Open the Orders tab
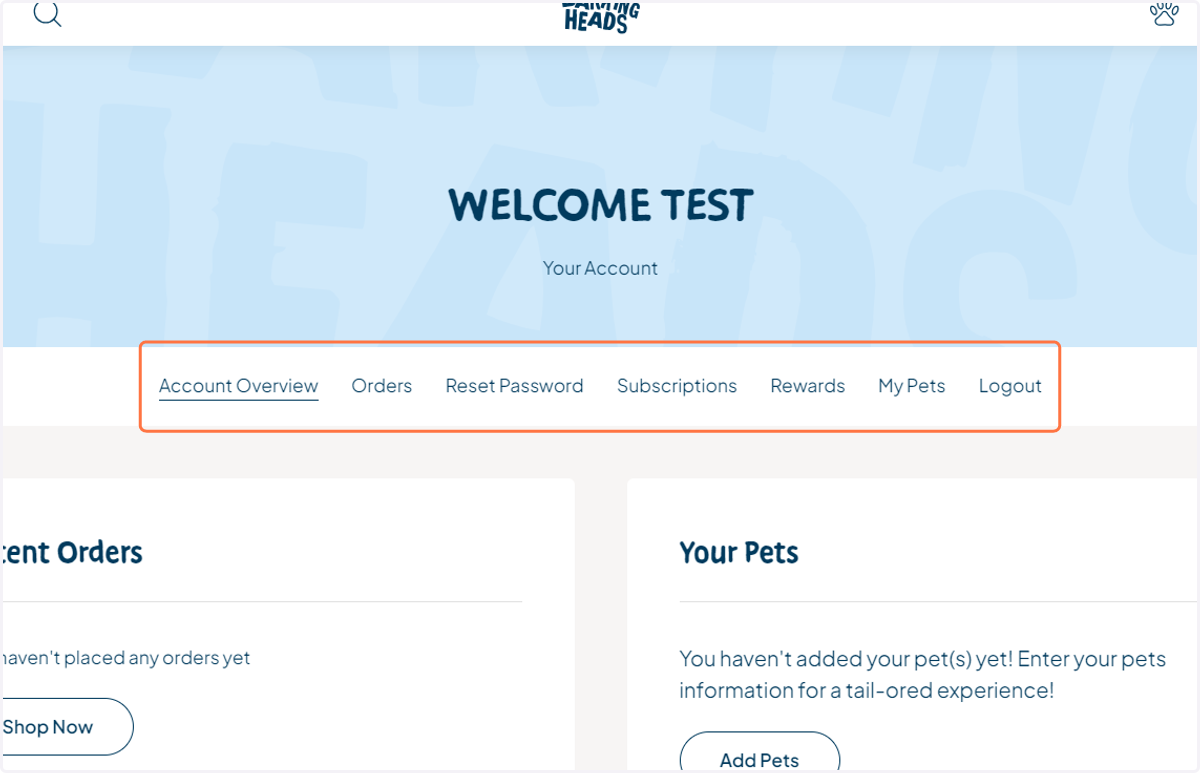The height and width of the screenshot is (773, 1200). pyautogui.click(x=382, y=386)
